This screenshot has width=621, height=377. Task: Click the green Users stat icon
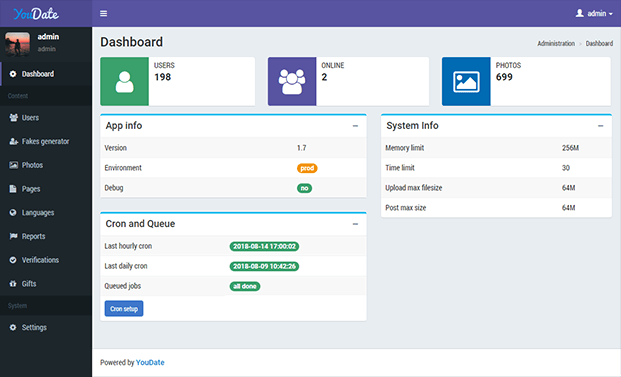(x=124, y=82)
